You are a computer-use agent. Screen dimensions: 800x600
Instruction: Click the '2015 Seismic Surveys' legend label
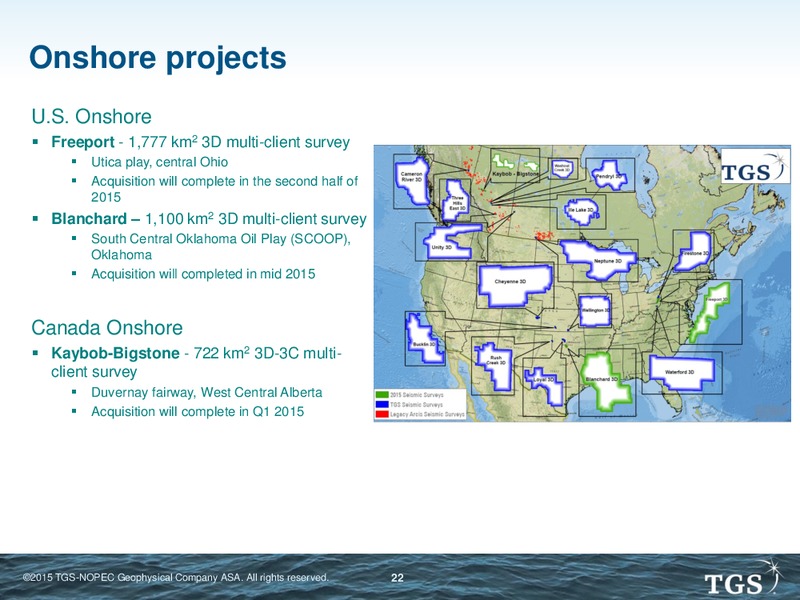coord(417,394)
